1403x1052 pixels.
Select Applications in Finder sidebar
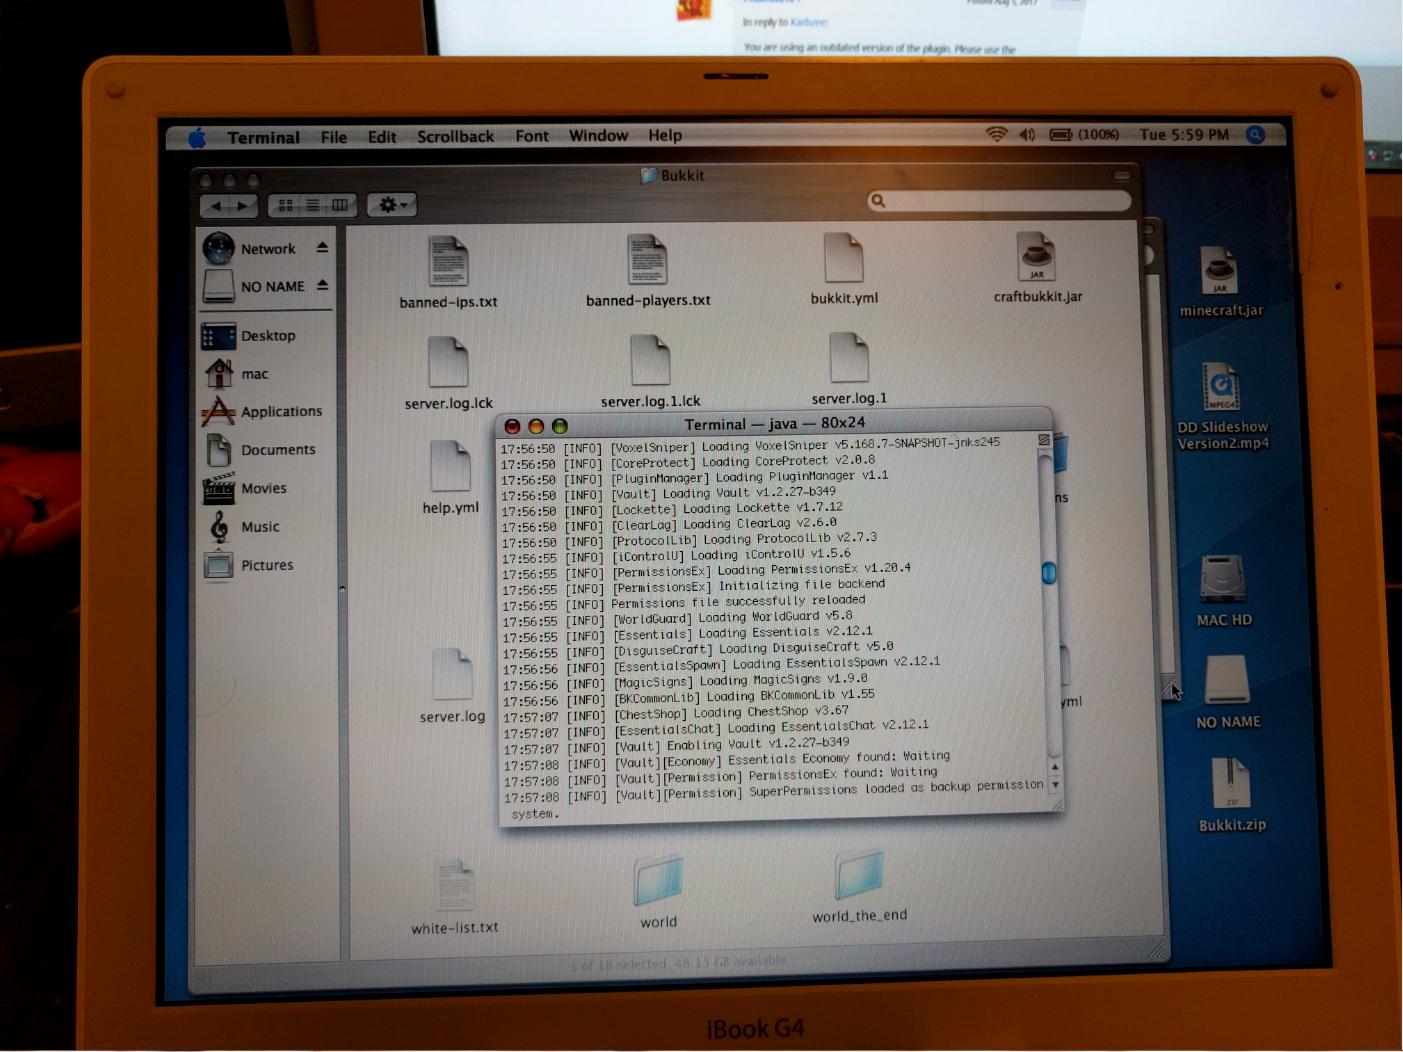tap(262, 411)
